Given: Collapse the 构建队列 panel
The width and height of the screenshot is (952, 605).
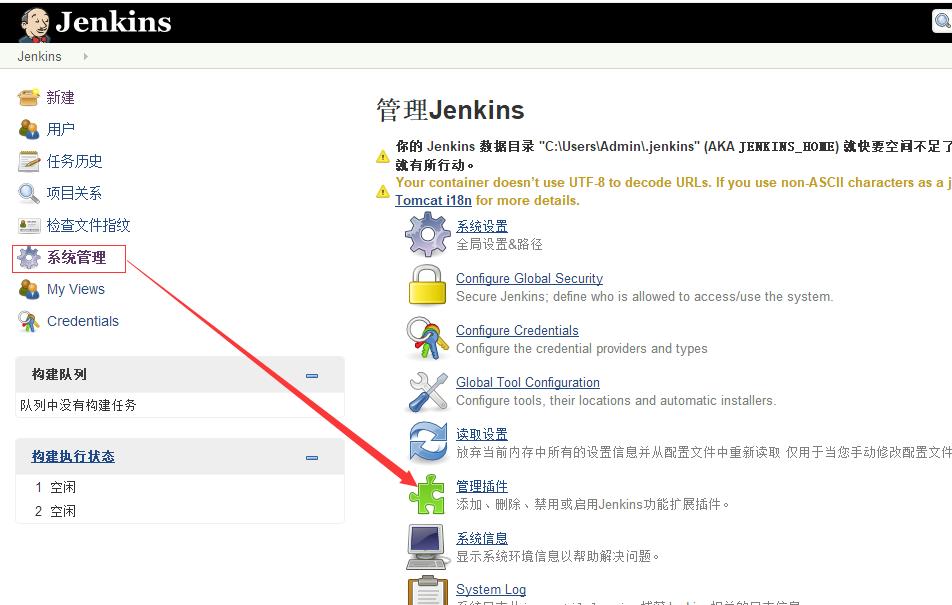Looking at the screenshot, I should (312, 376).
